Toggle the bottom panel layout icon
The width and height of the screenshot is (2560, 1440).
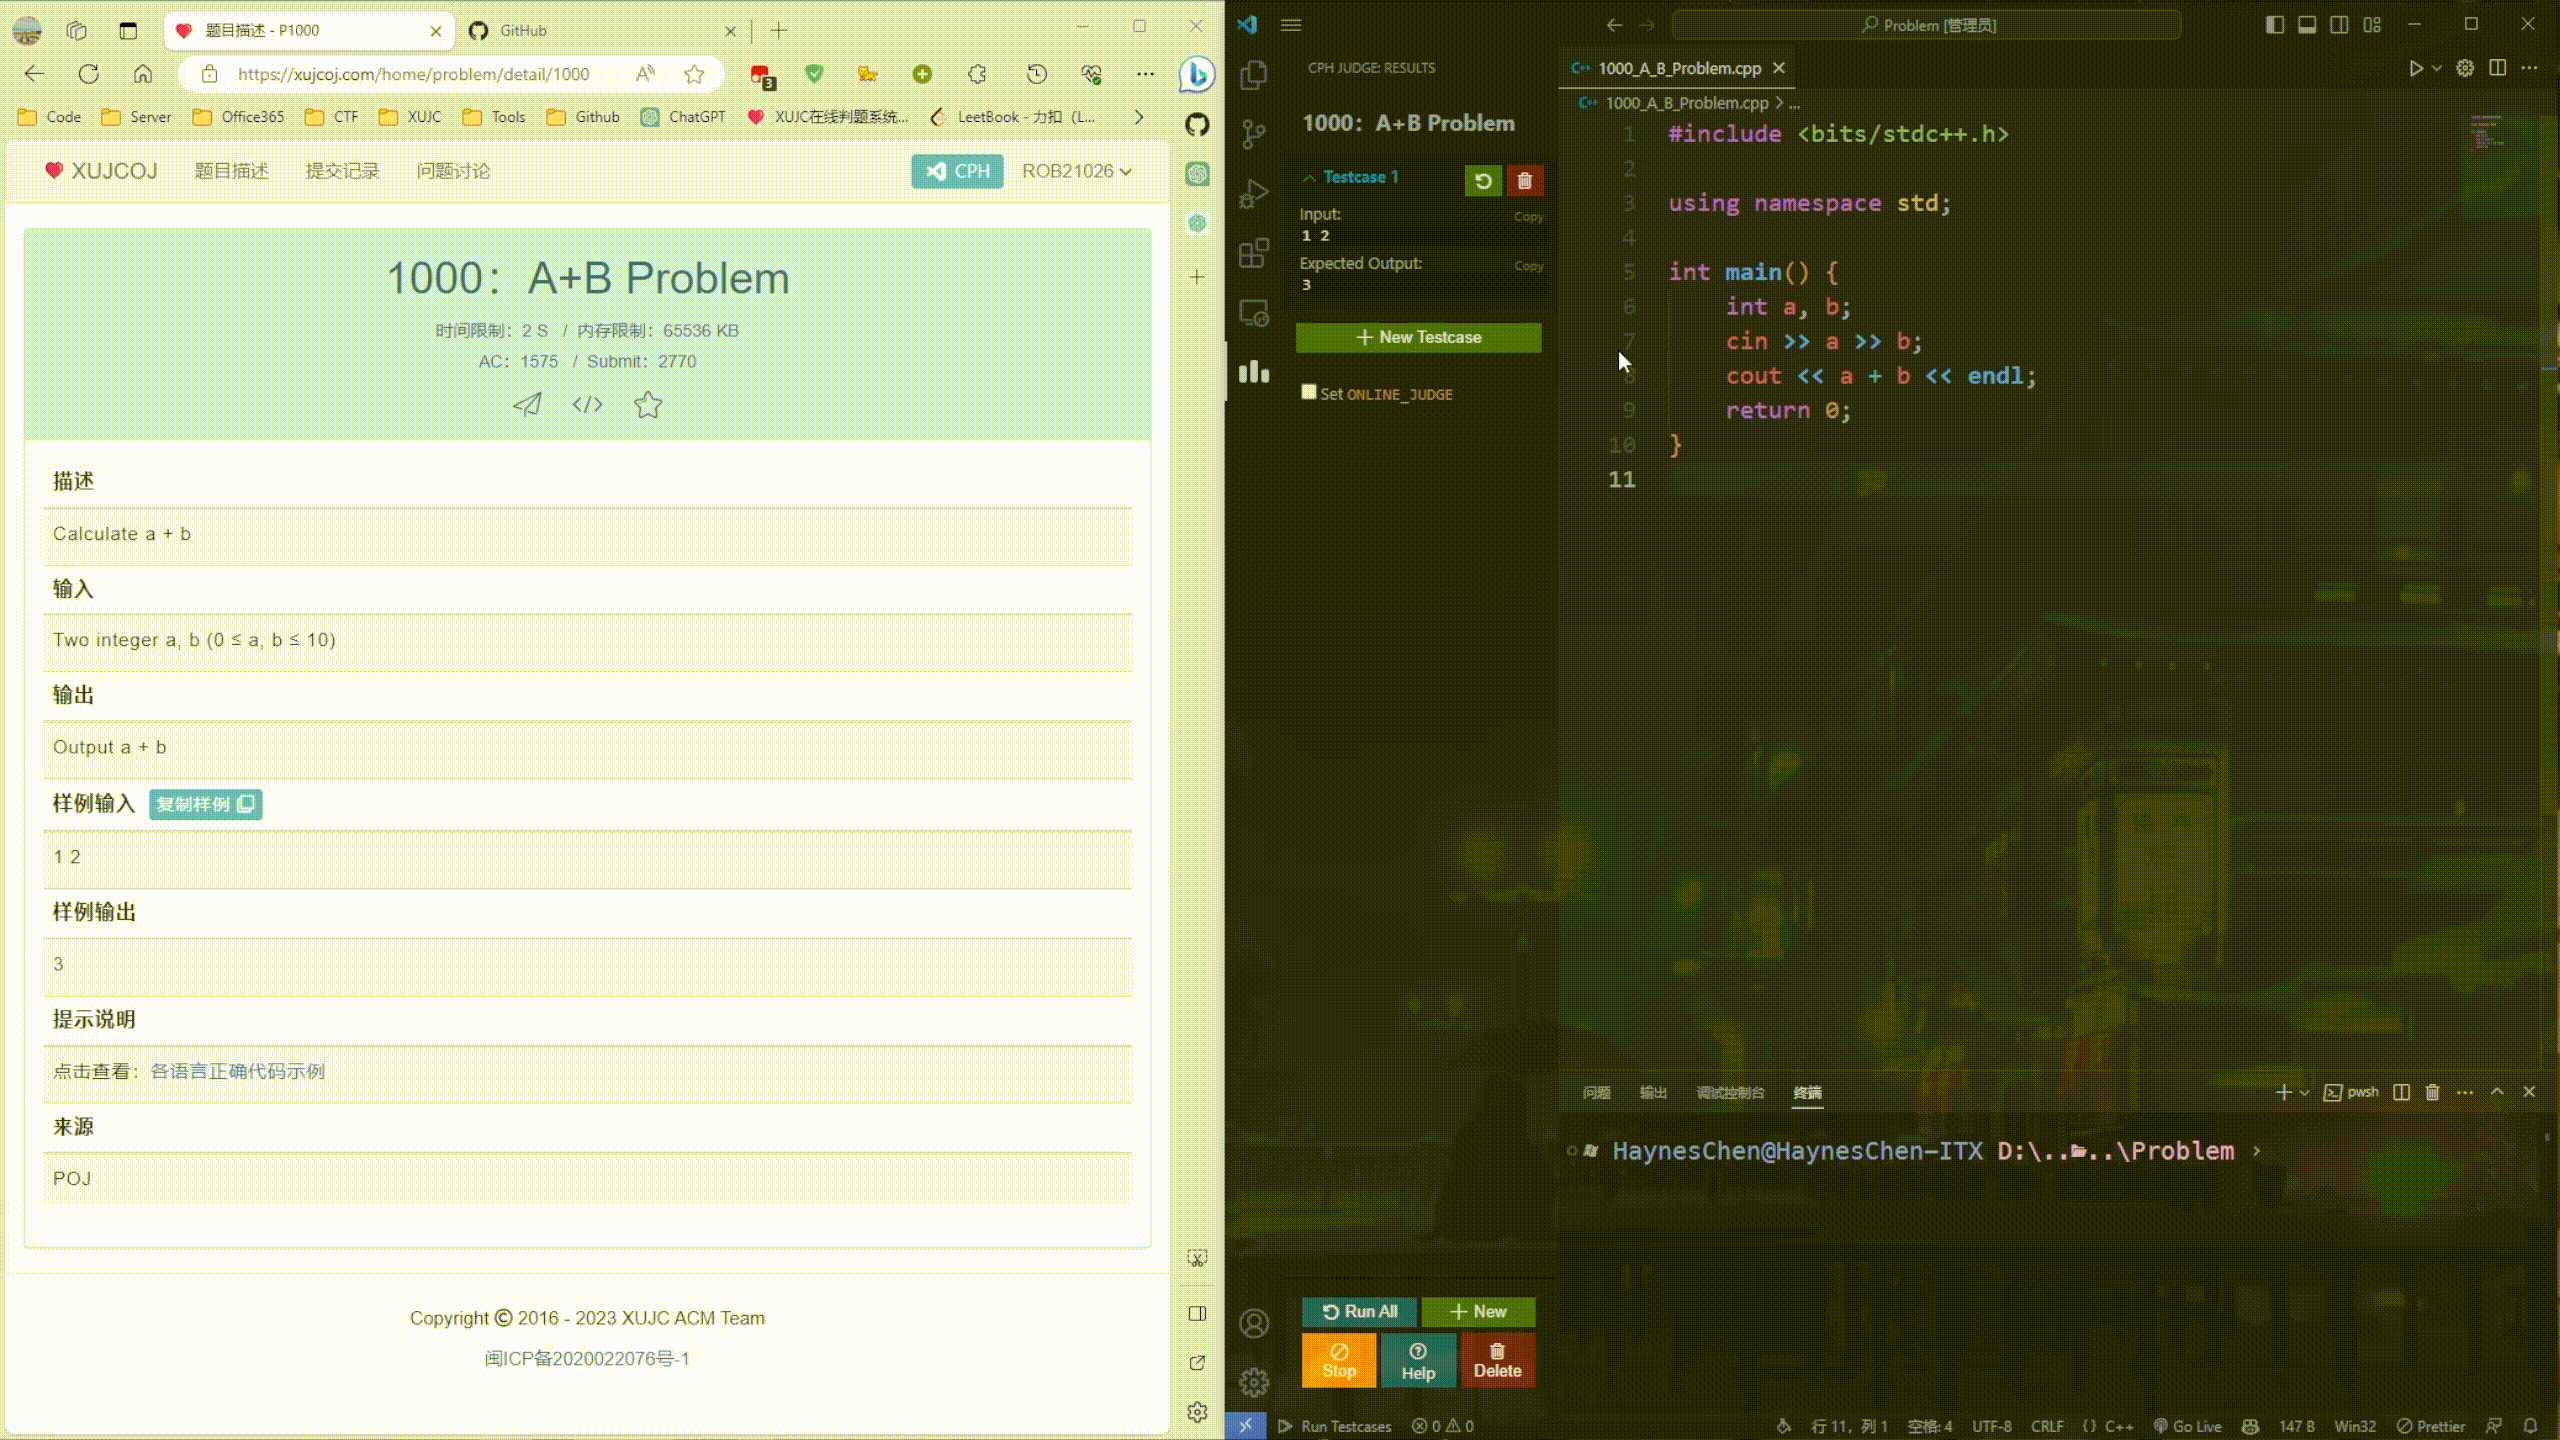click(2307, 25)
